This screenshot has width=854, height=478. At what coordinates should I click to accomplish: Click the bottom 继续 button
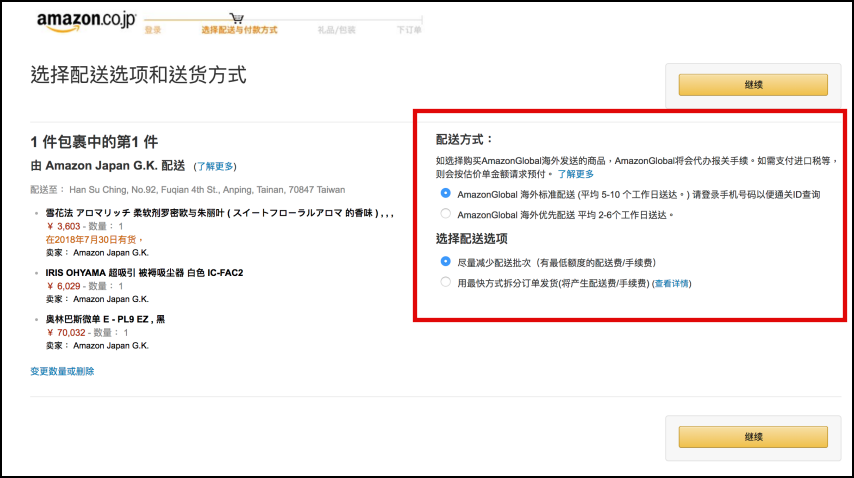753,437
